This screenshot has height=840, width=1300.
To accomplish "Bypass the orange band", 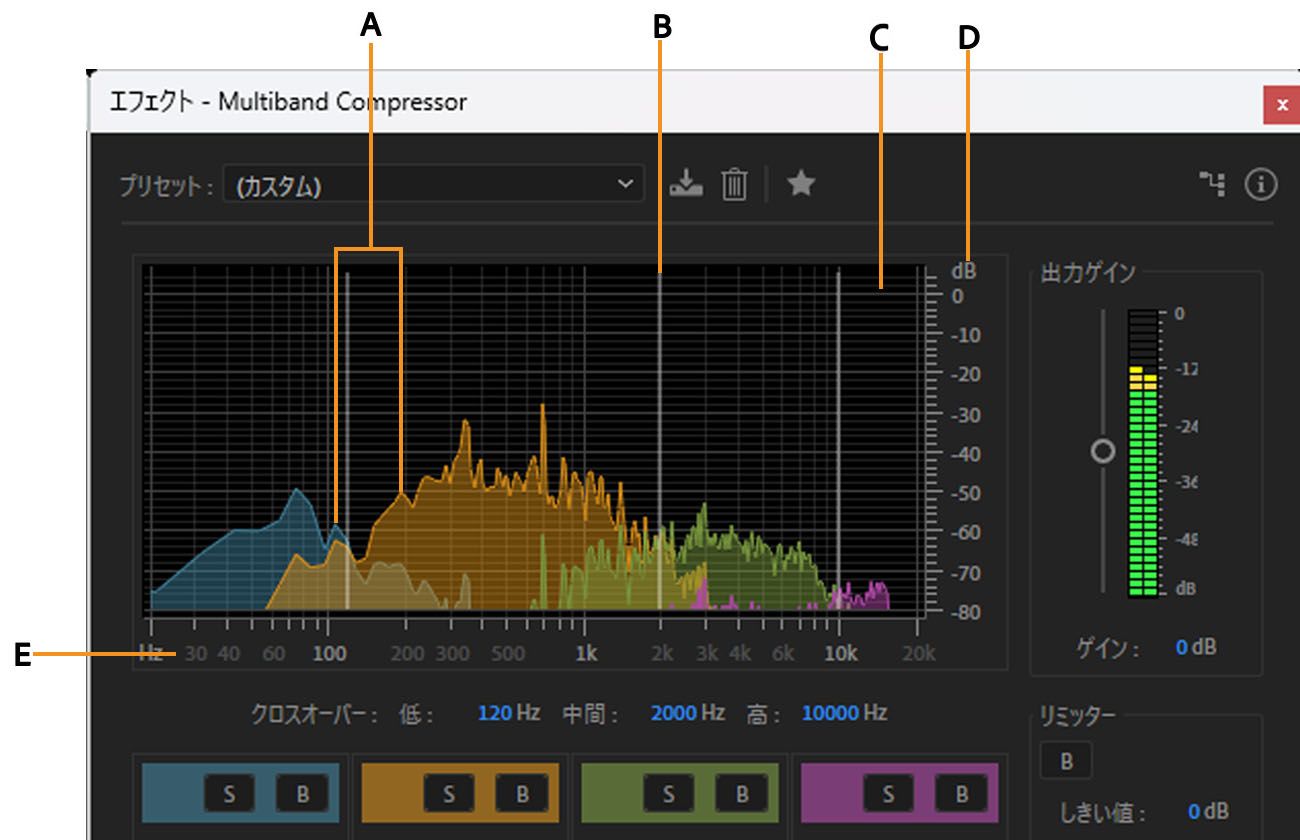I will pyautogui.click(x=521, y=794).
